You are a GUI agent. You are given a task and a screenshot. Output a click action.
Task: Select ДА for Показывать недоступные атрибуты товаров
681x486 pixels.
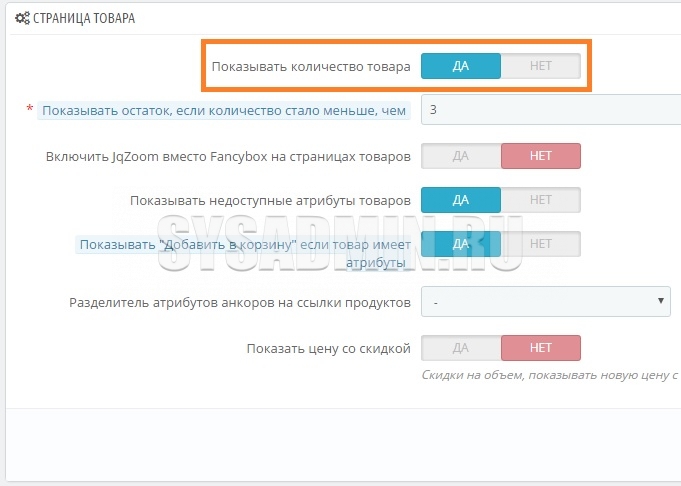pyautogui.click(x=461, y=200)
